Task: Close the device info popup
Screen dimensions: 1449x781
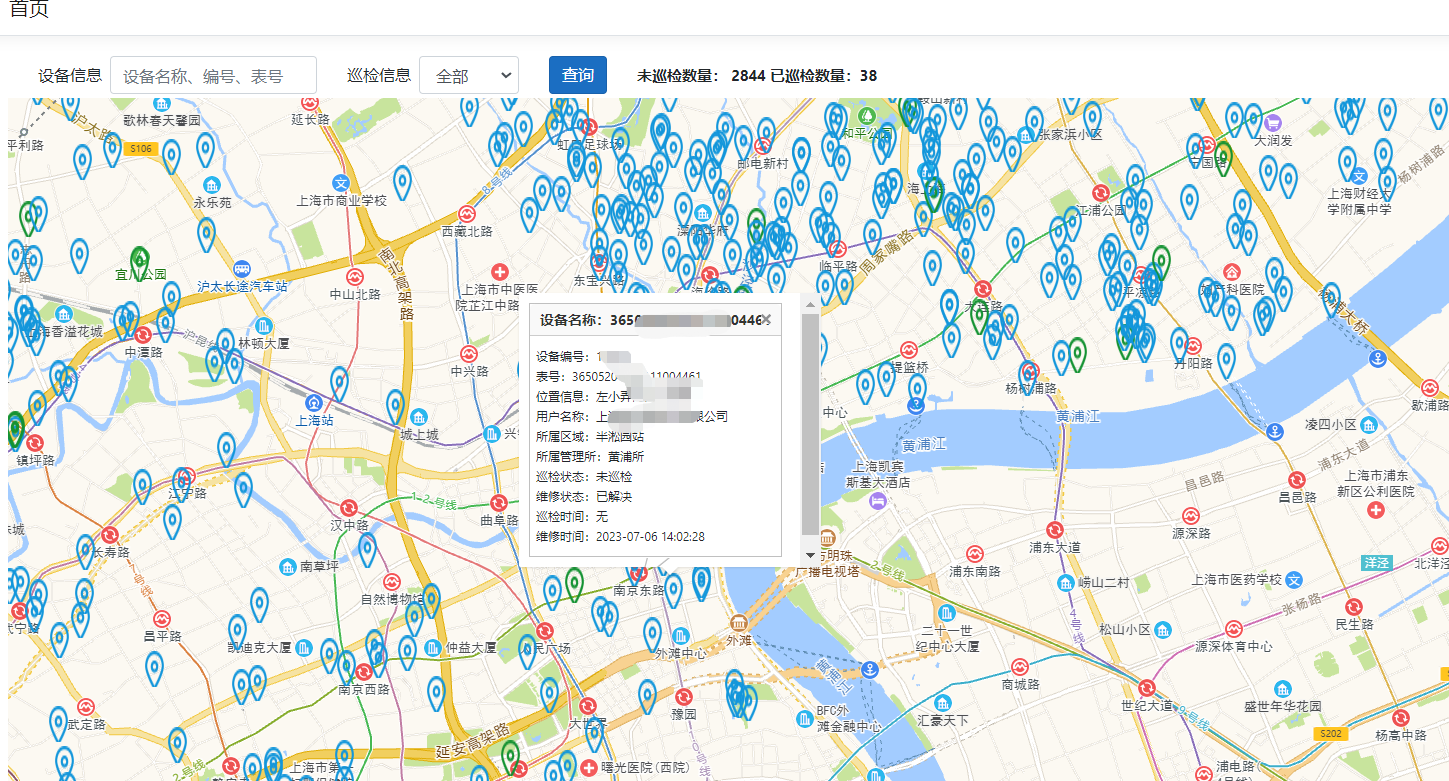Action: (x=766, y=319)
